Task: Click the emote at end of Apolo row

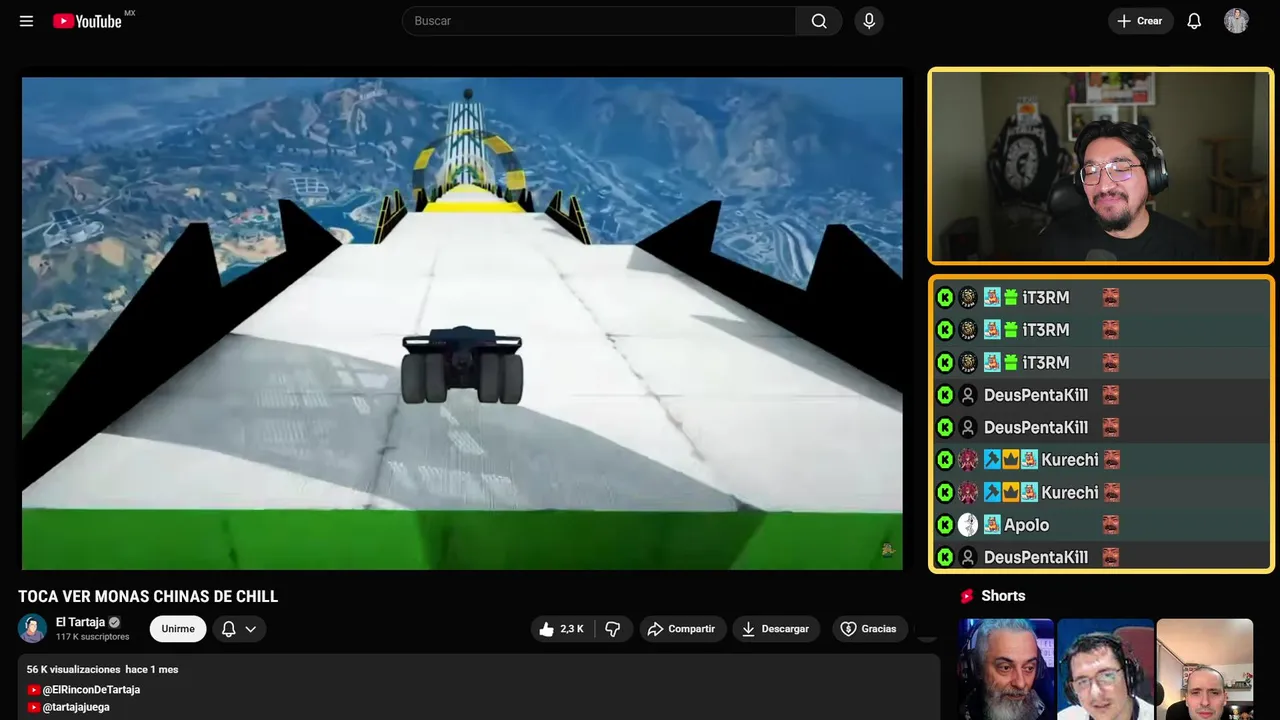Action: (x=1110, y=525)
